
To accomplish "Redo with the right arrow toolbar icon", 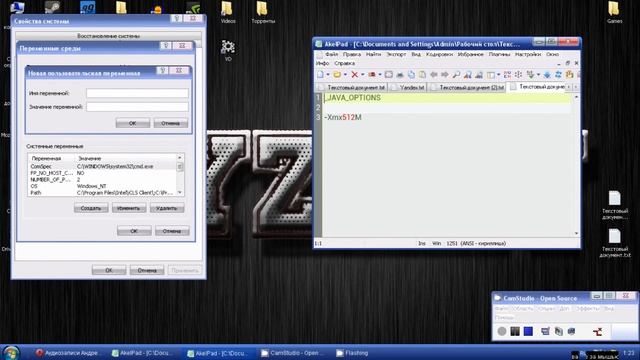I will point(445,74).
